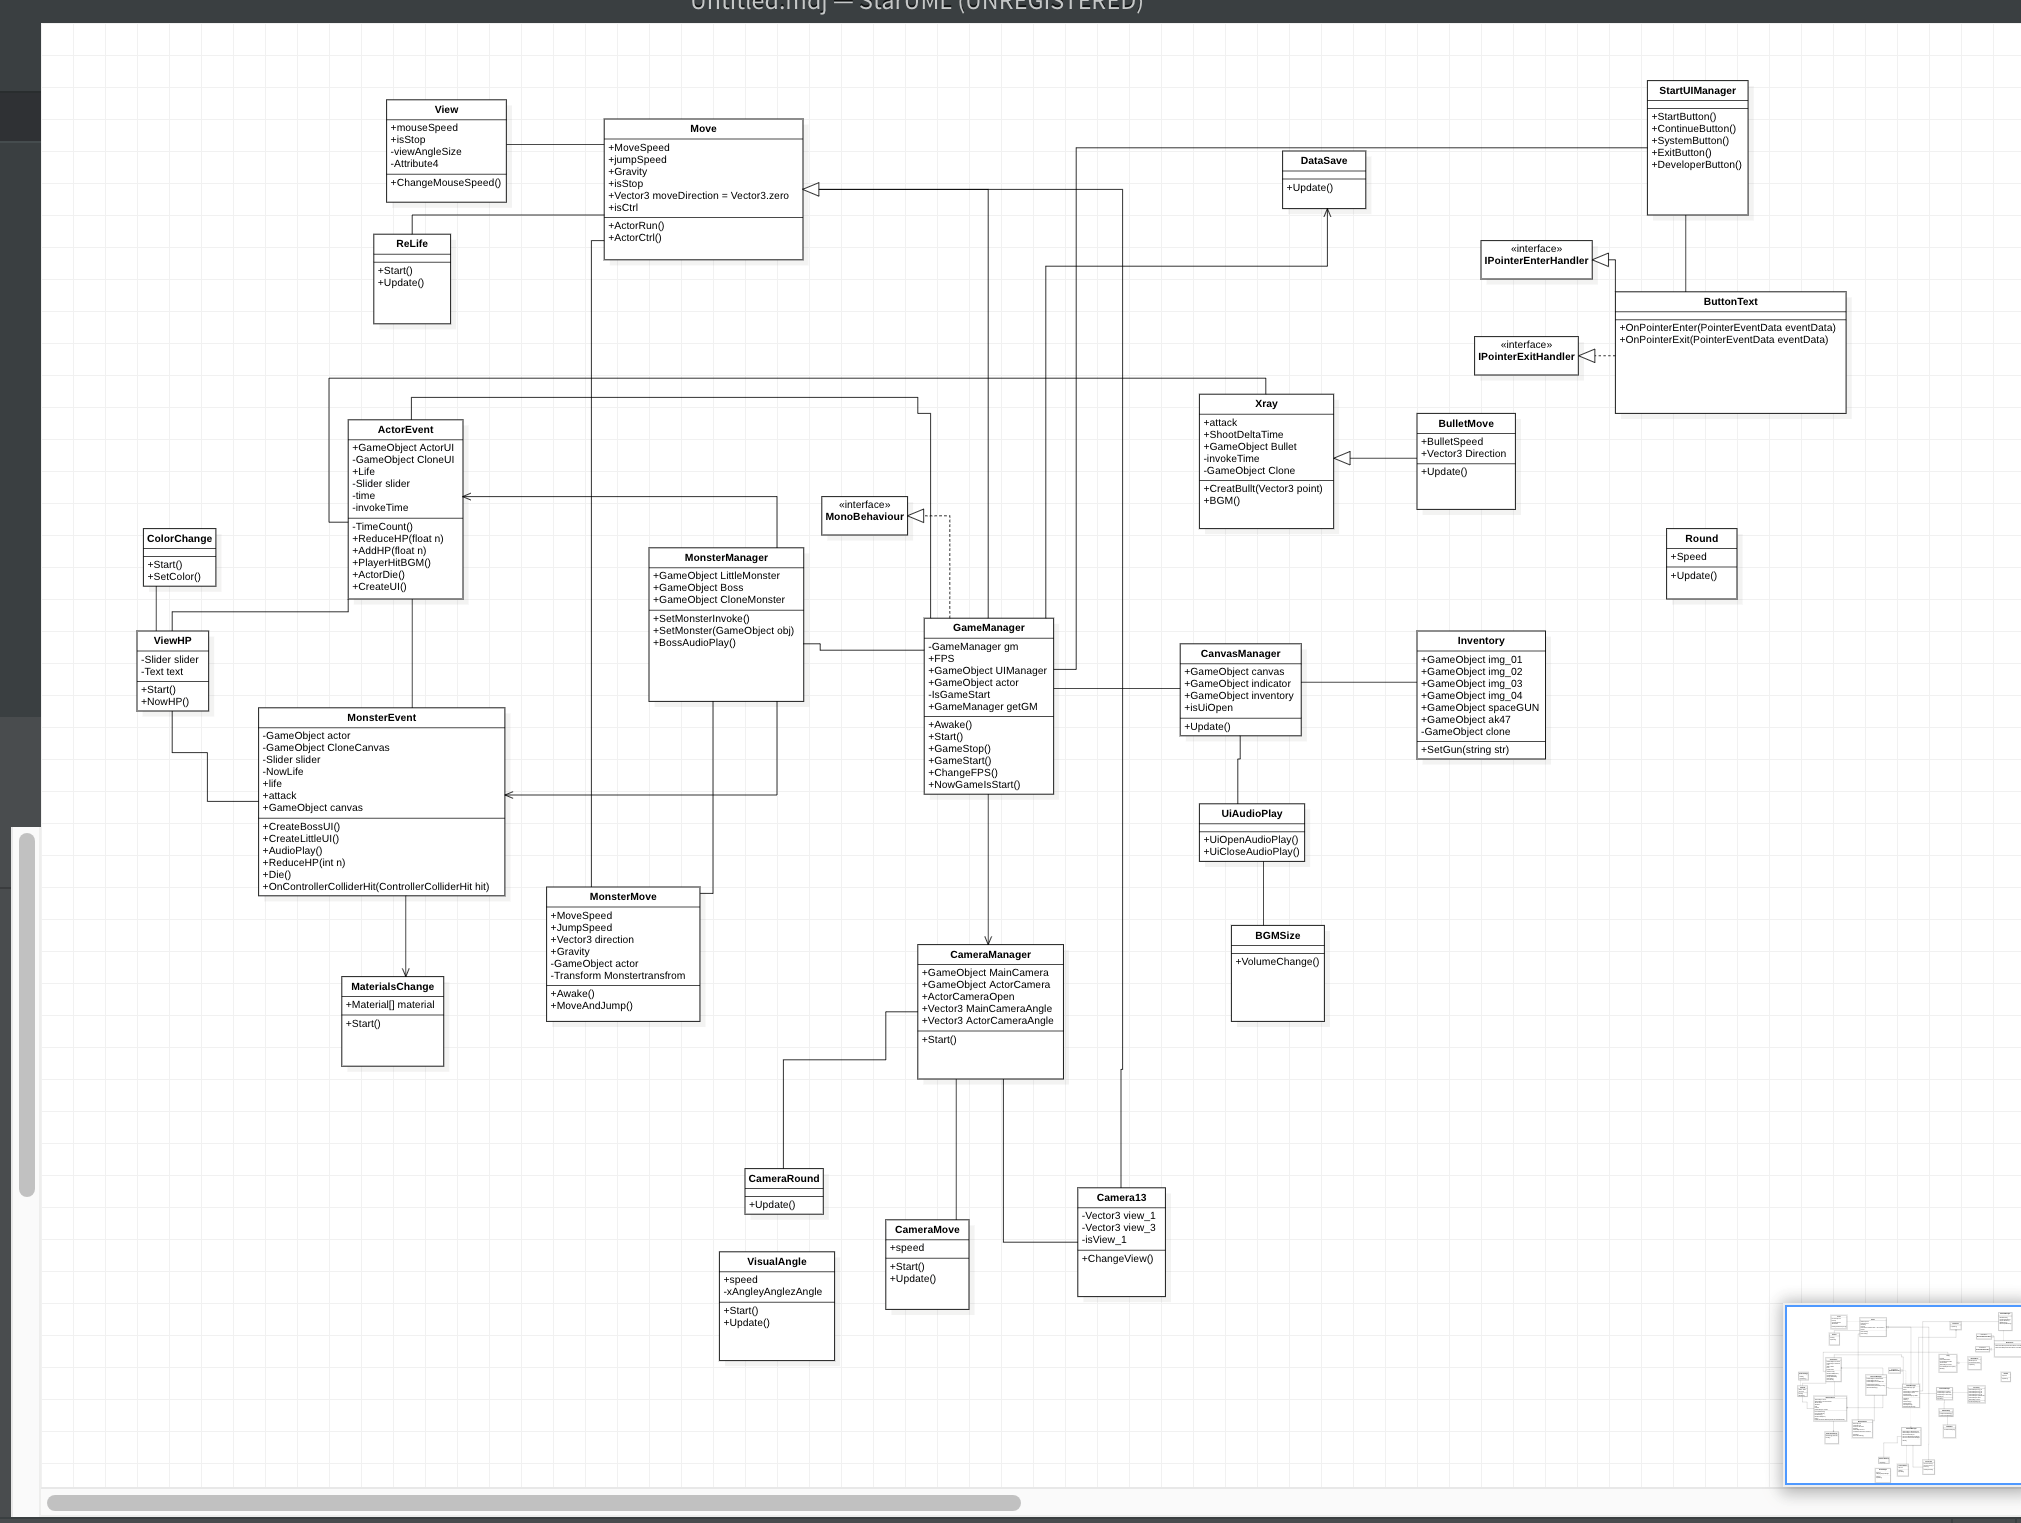
Task: Click the BulletMove class header
Action: 1465,424
